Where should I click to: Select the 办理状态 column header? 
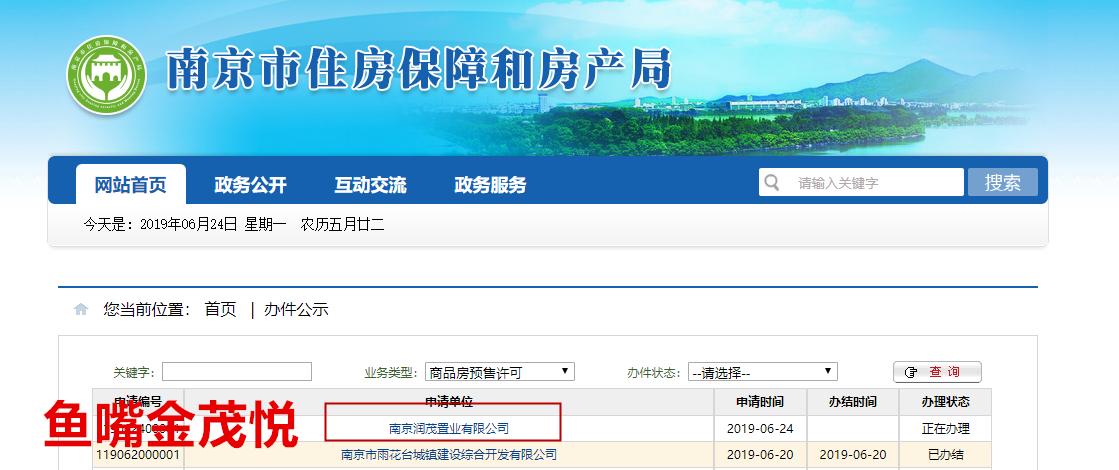(x=946, y=402)
